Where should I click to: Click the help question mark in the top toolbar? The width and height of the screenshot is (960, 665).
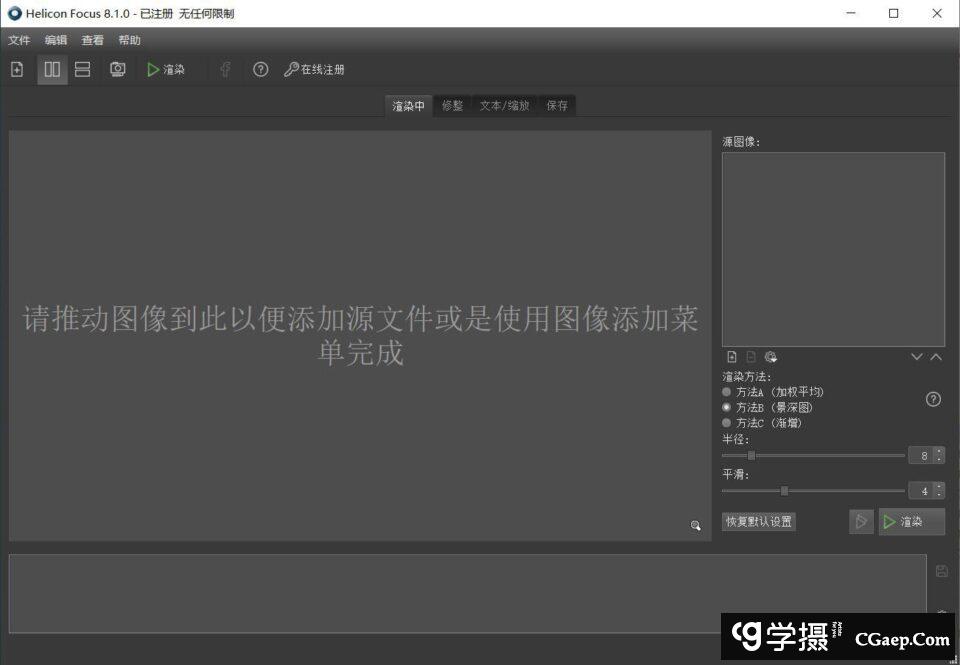click(x=260, y=69)
